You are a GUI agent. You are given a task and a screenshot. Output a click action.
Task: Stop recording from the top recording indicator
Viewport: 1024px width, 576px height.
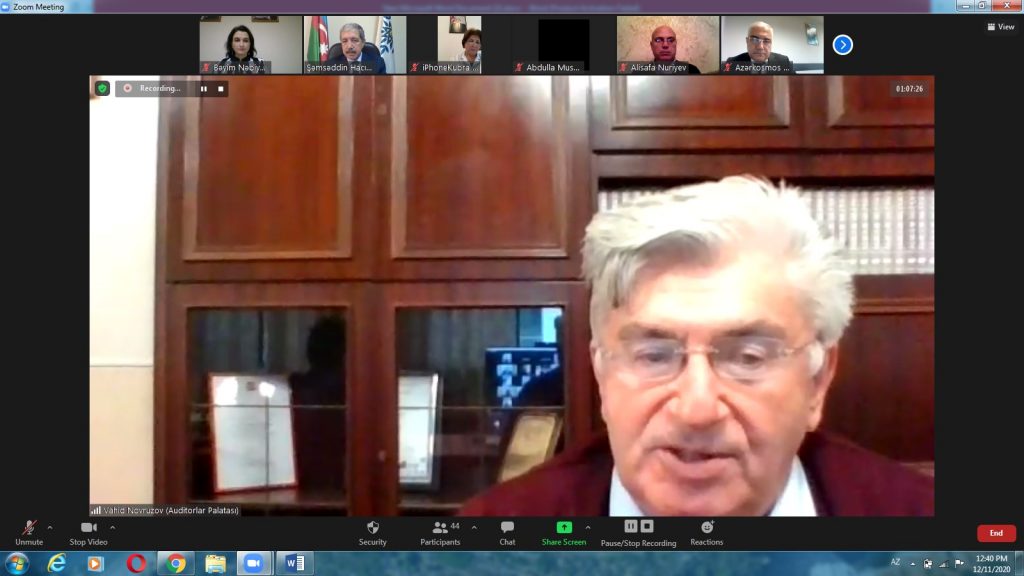221,88
